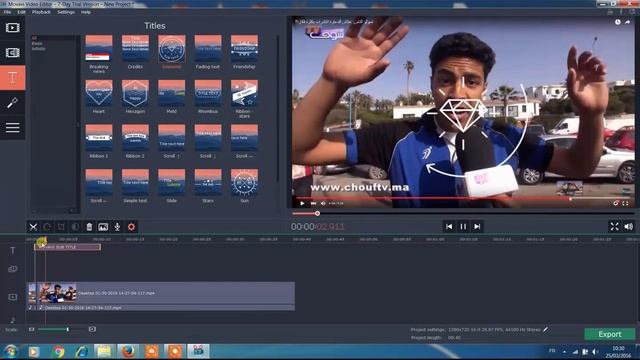640x360 pixels.
Task: Click the titles track T icon
Action: point(13,250)
